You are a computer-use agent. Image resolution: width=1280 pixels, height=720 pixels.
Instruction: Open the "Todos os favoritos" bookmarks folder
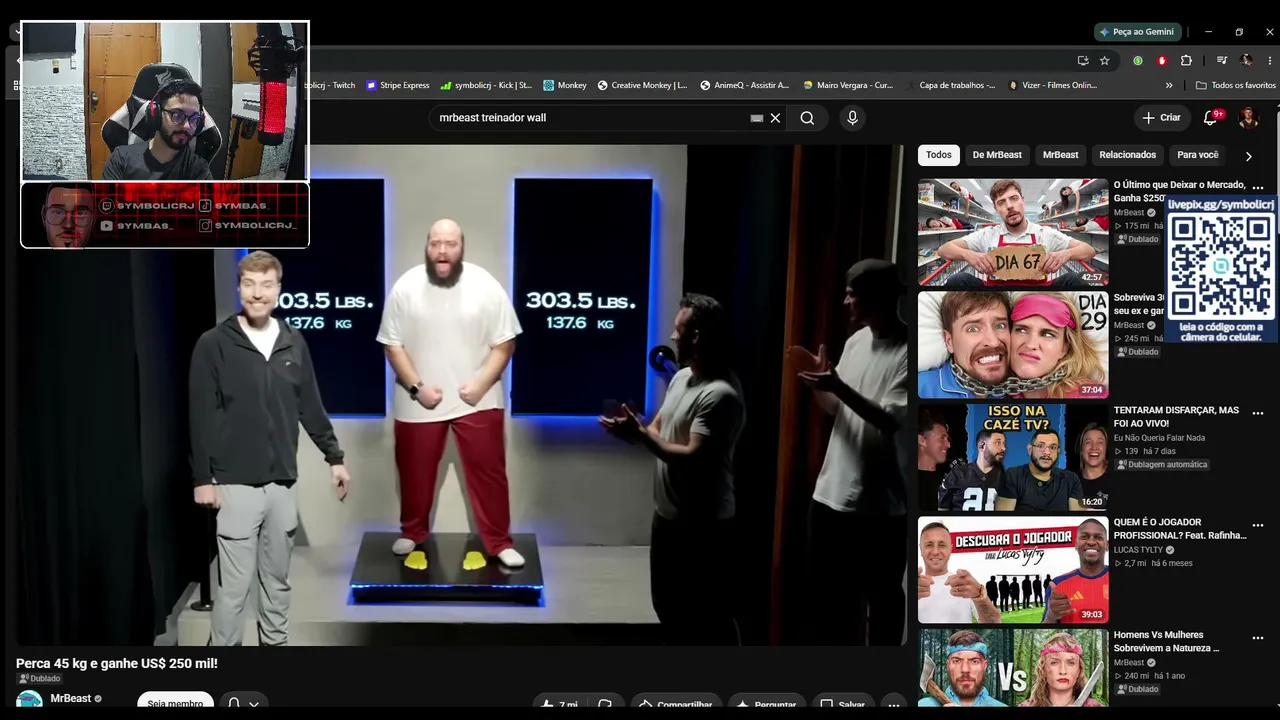[x=1236, y=86]
